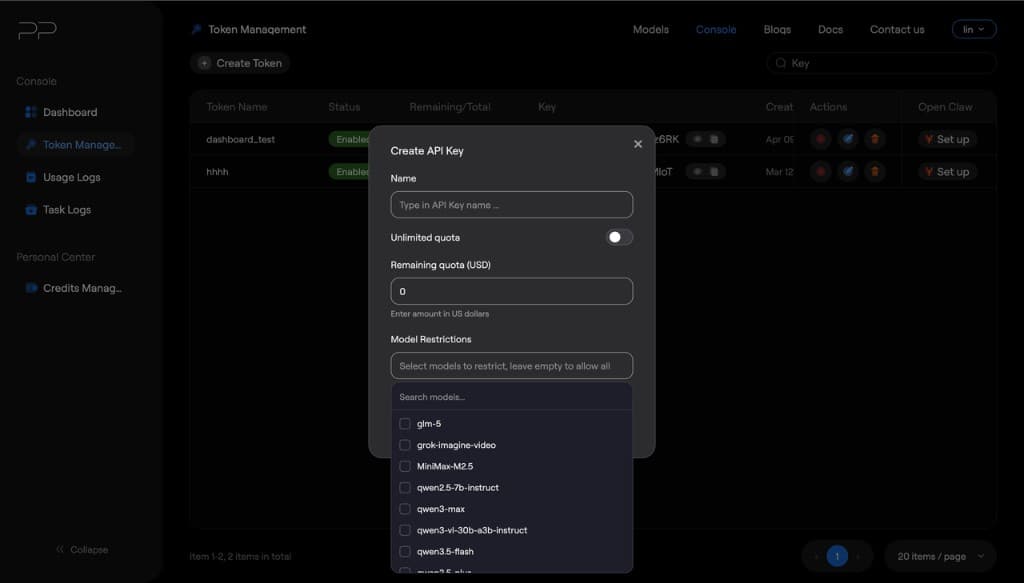Screen dimensions: 1024x583
Task: Go to the next page in the pagination
Action: [x=858, y=556]
